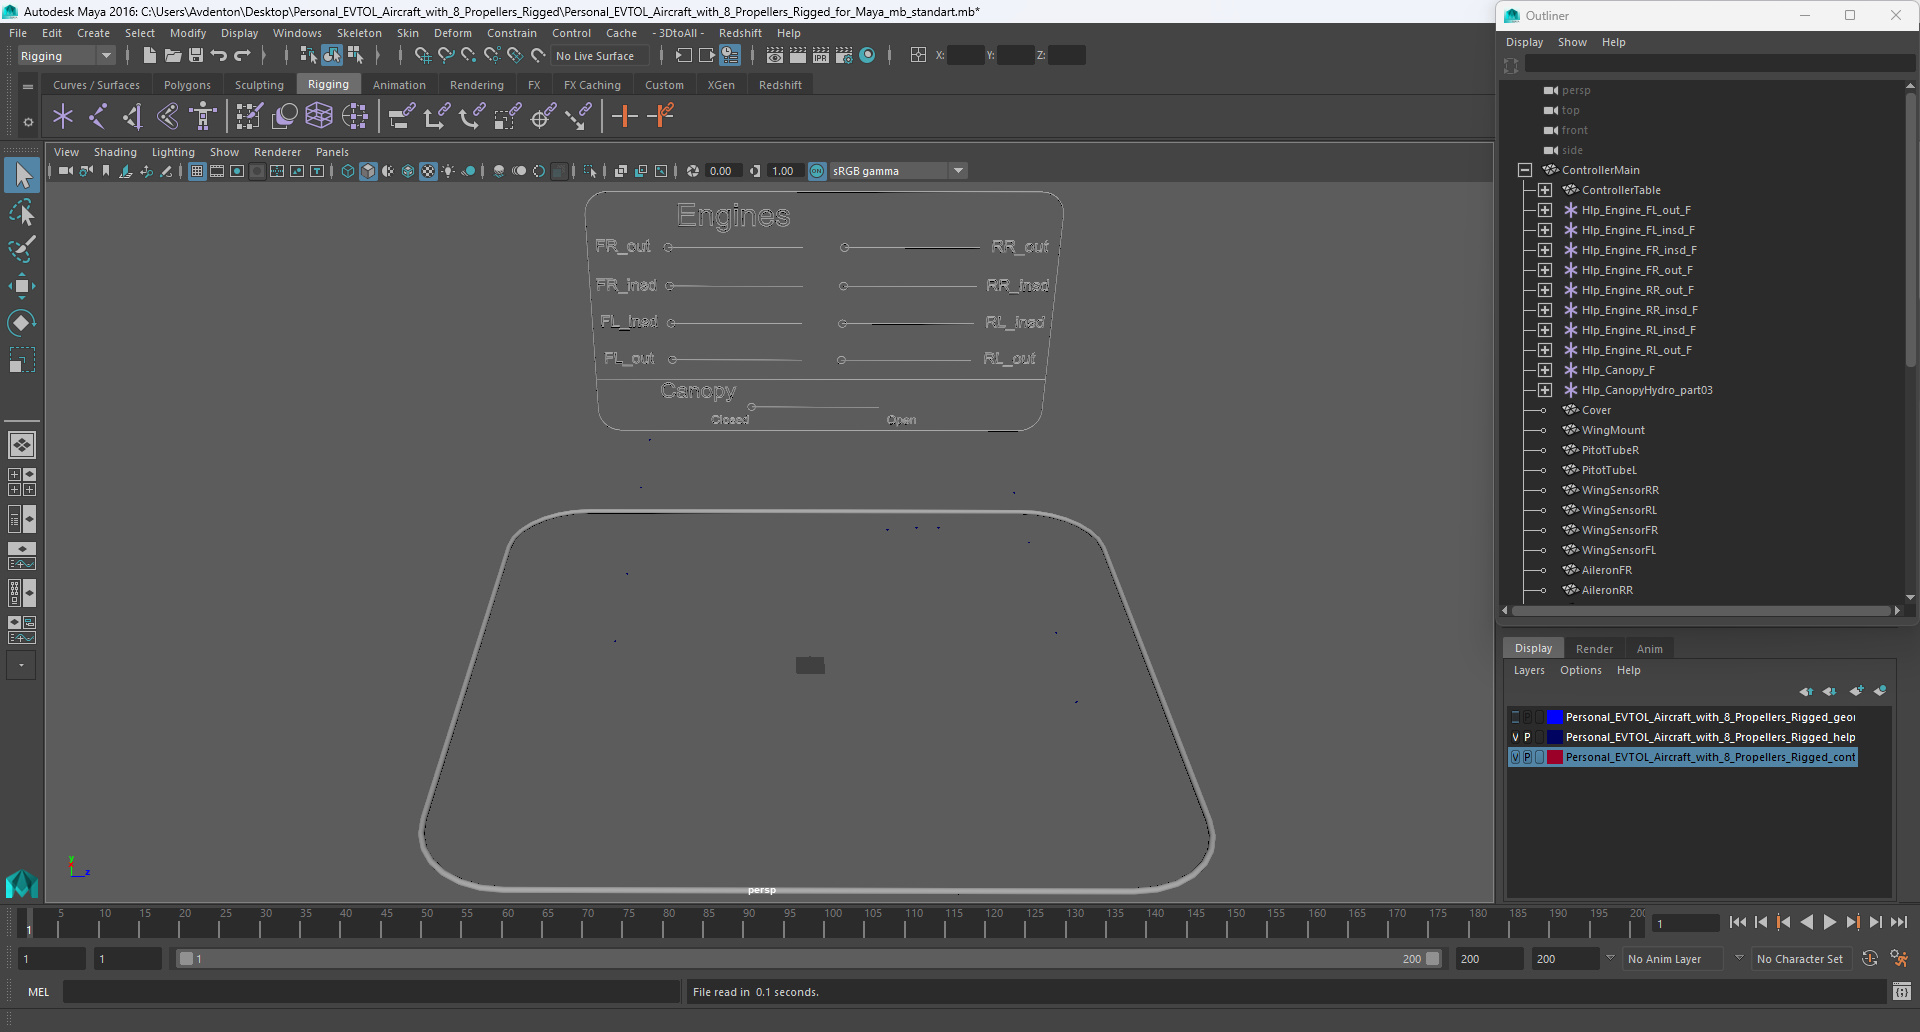Click the Create Joints shelf icon

coord(98,117)
